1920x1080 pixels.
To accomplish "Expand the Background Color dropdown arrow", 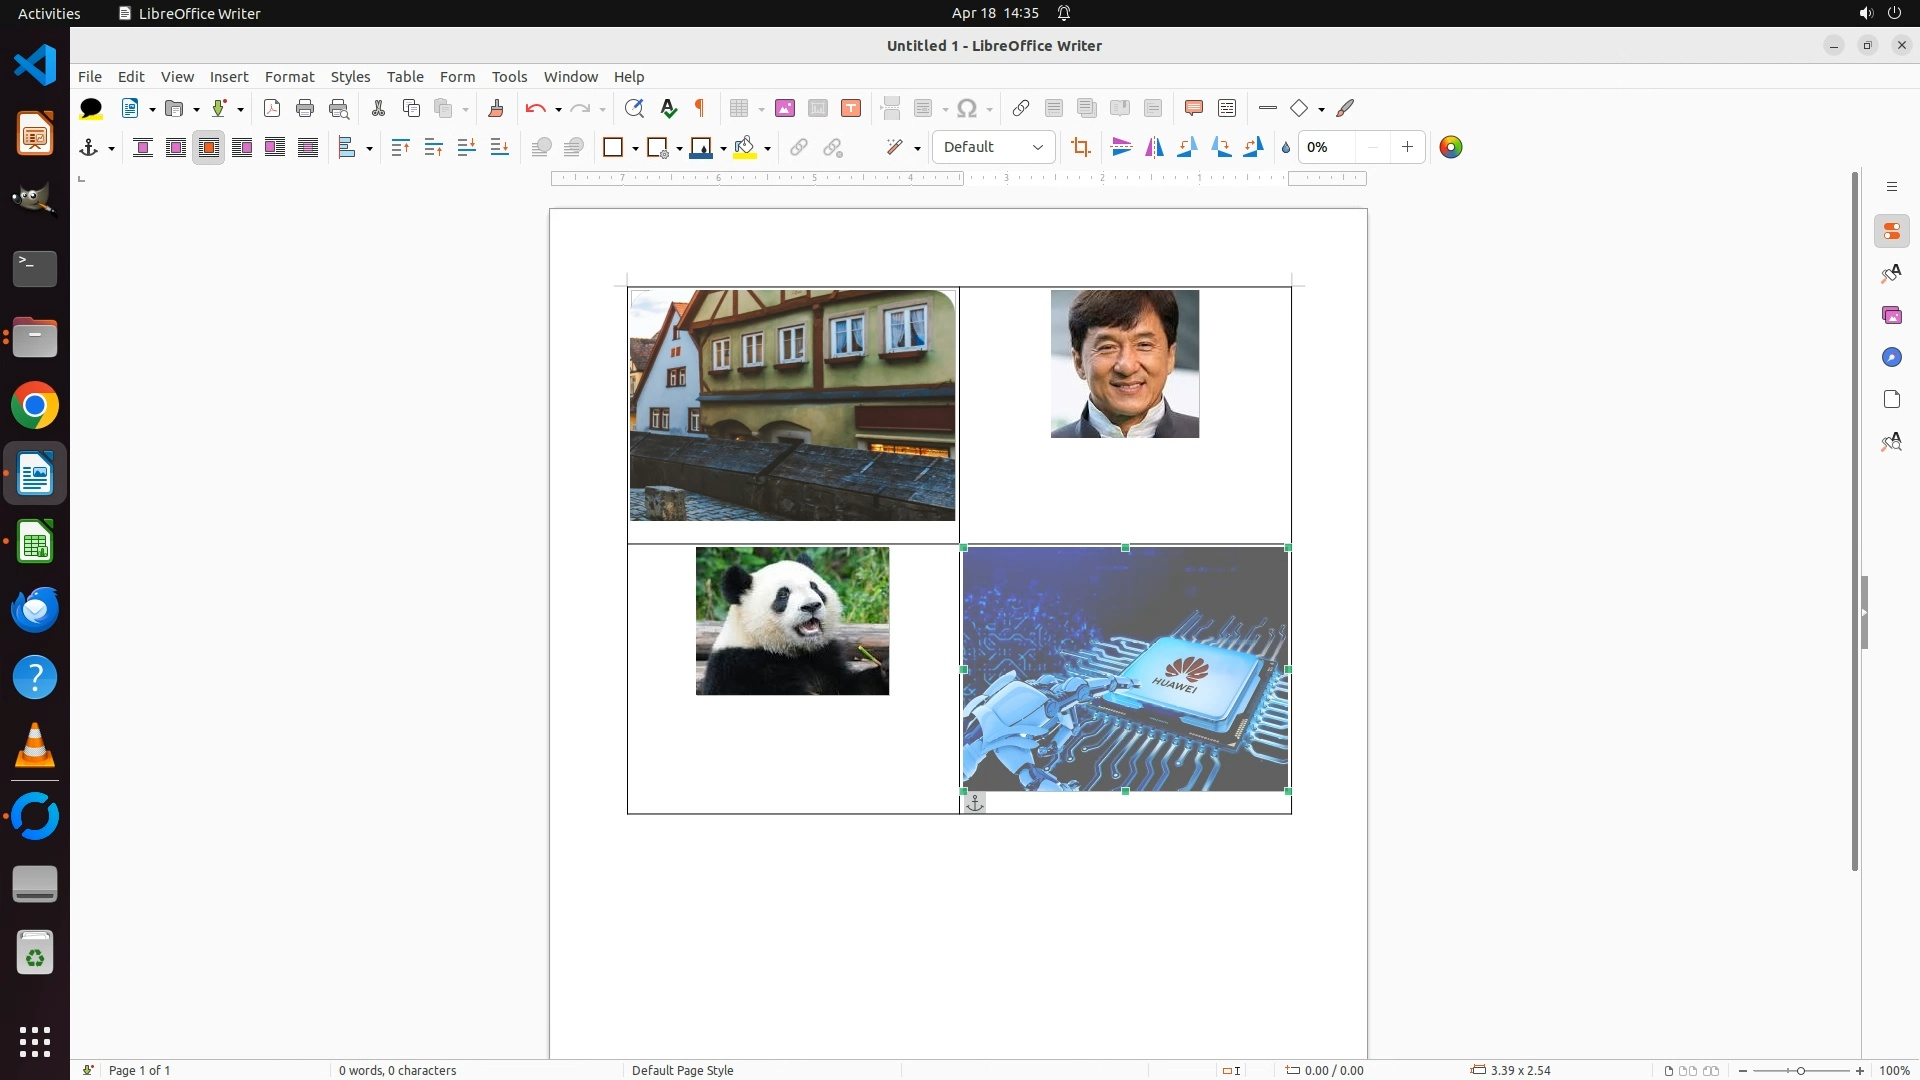I will (767, 148).
